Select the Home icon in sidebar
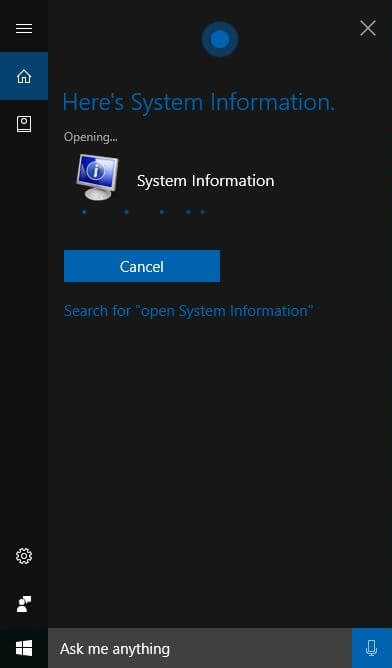 tap(24, 76)
